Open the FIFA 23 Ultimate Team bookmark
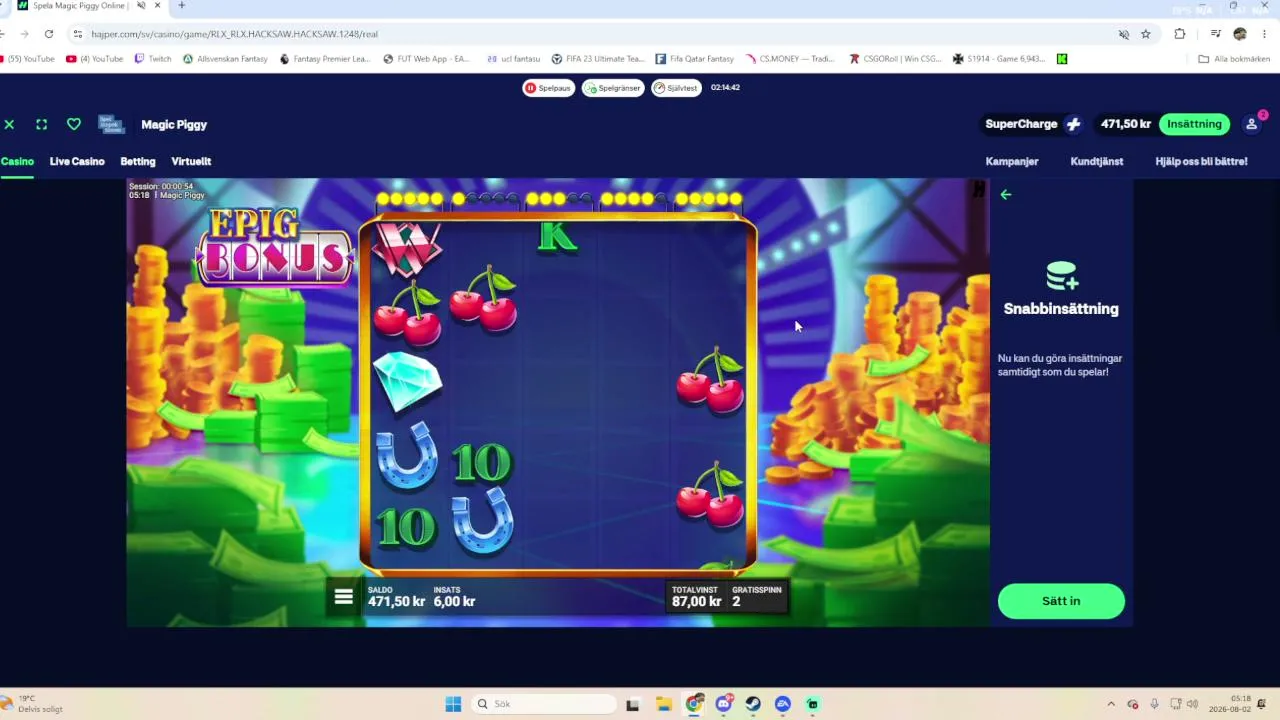Screen dimensions: 1280x720 598,59
